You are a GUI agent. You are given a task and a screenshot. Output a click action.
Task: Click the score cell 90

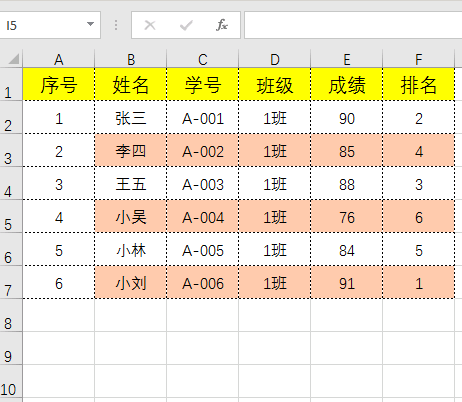[347, 117]
